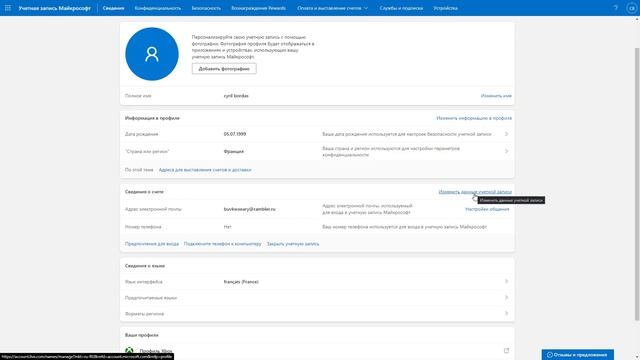Expand the Дата рождения row chevron

coord(507,134)
